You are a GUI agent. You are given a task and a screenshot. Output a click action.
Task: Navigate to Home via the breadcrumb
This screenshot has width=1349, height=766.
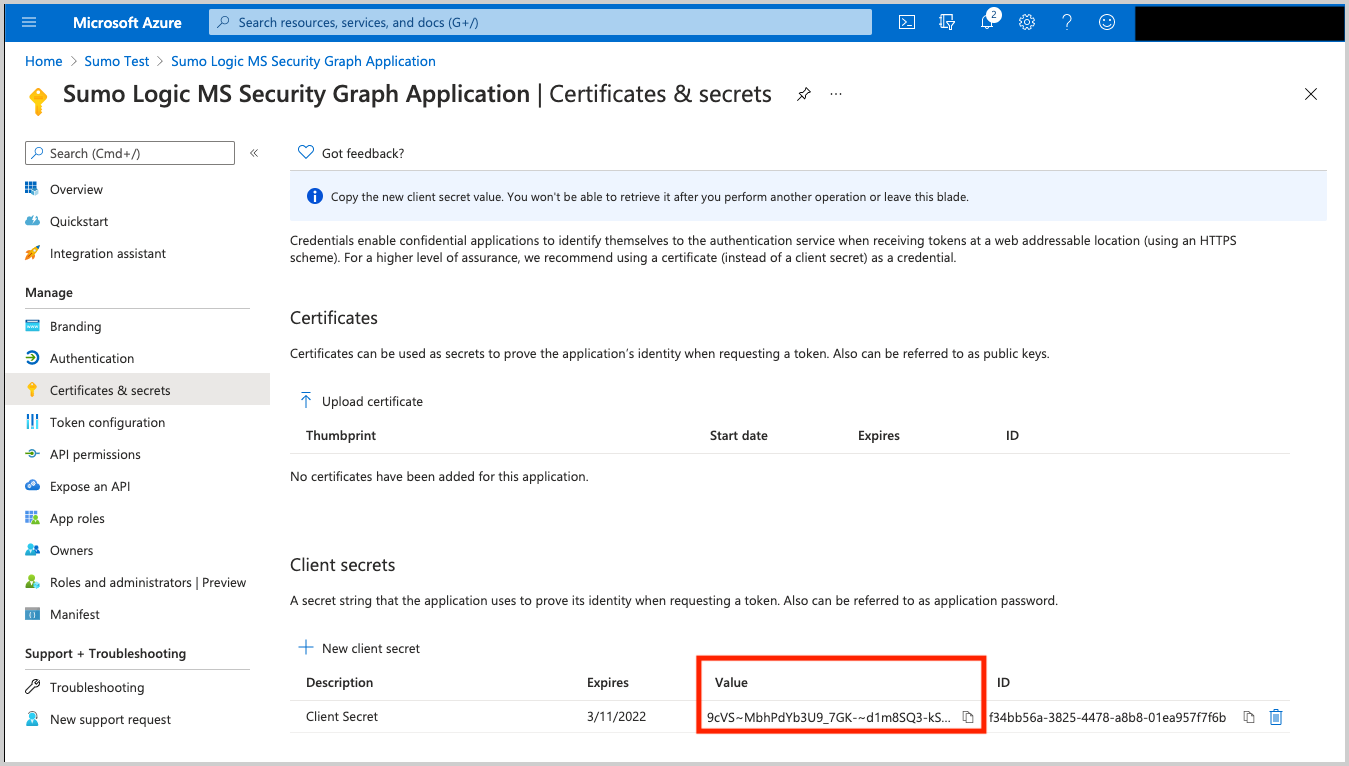[x=43, y=60]
